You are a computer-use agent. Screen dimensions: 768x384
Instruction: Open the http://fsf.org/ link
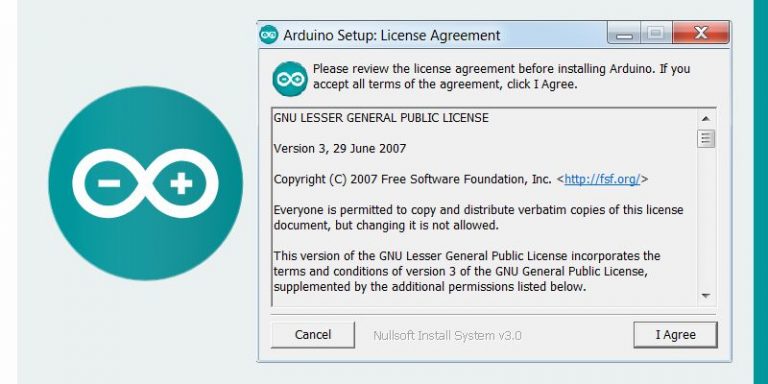(602, 179)
